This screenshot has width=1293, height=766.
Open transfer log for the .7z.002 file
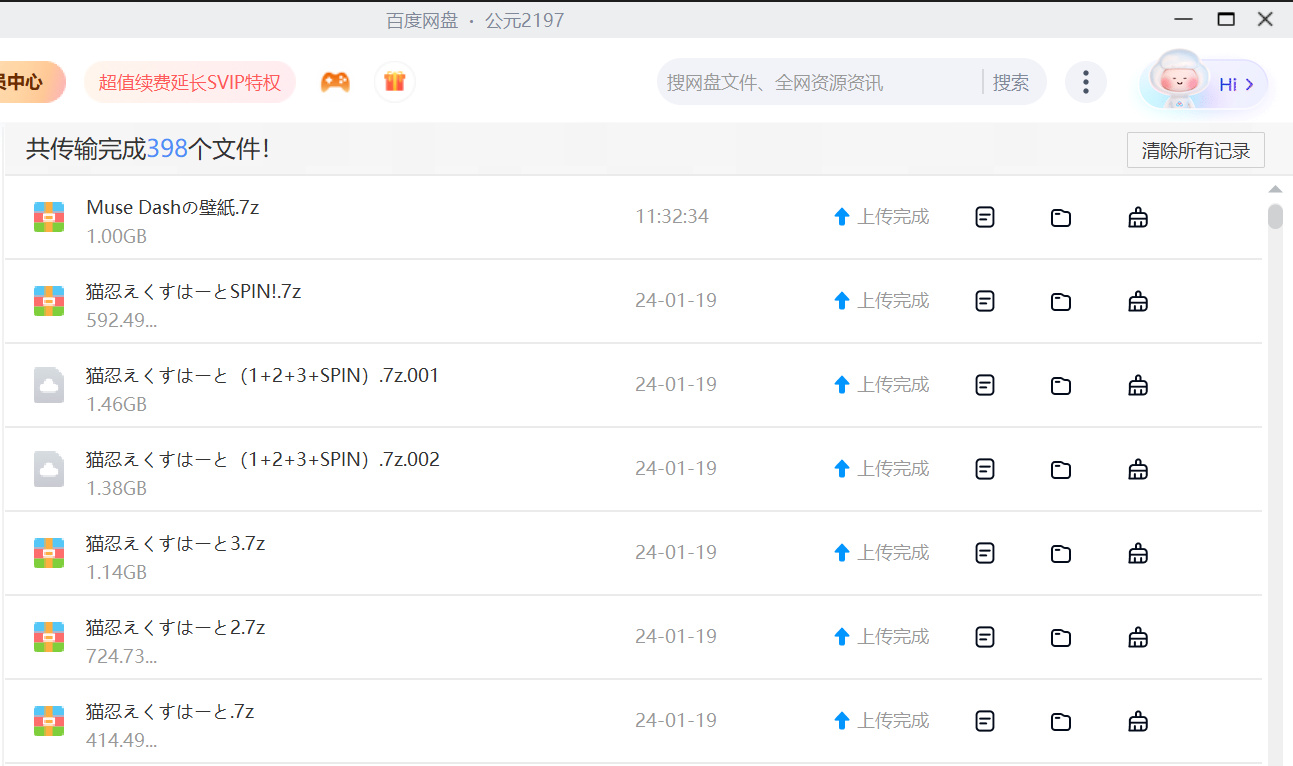(985, 469)
